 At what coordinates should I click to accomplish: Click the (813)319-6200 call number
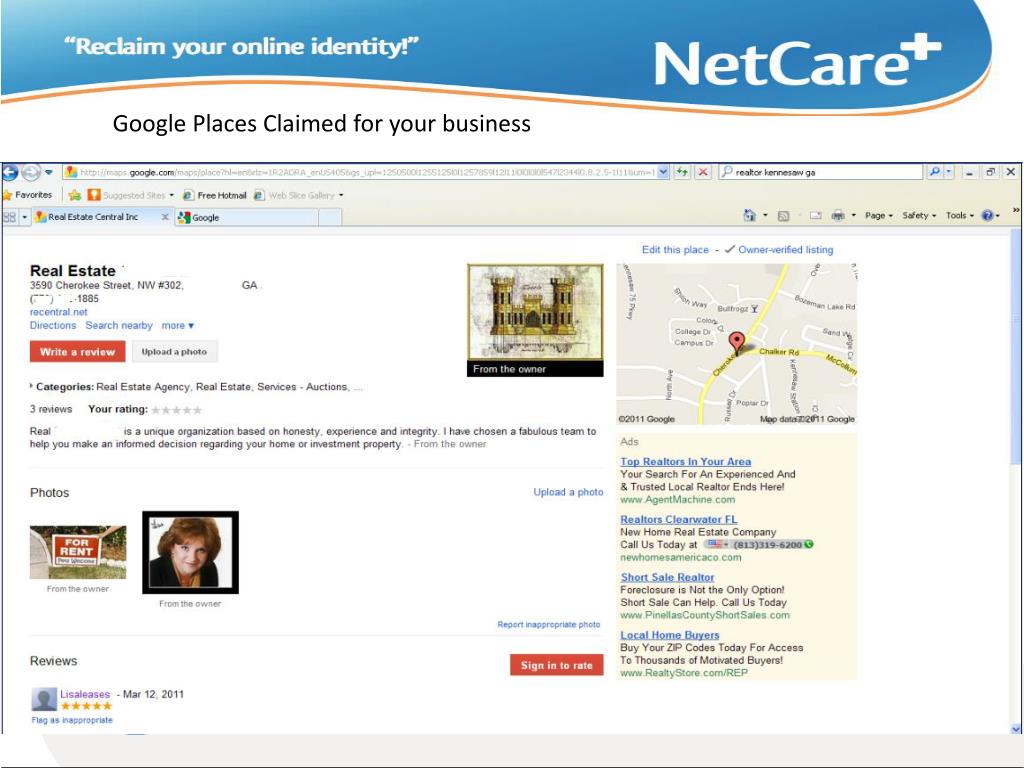coord(760,545)
